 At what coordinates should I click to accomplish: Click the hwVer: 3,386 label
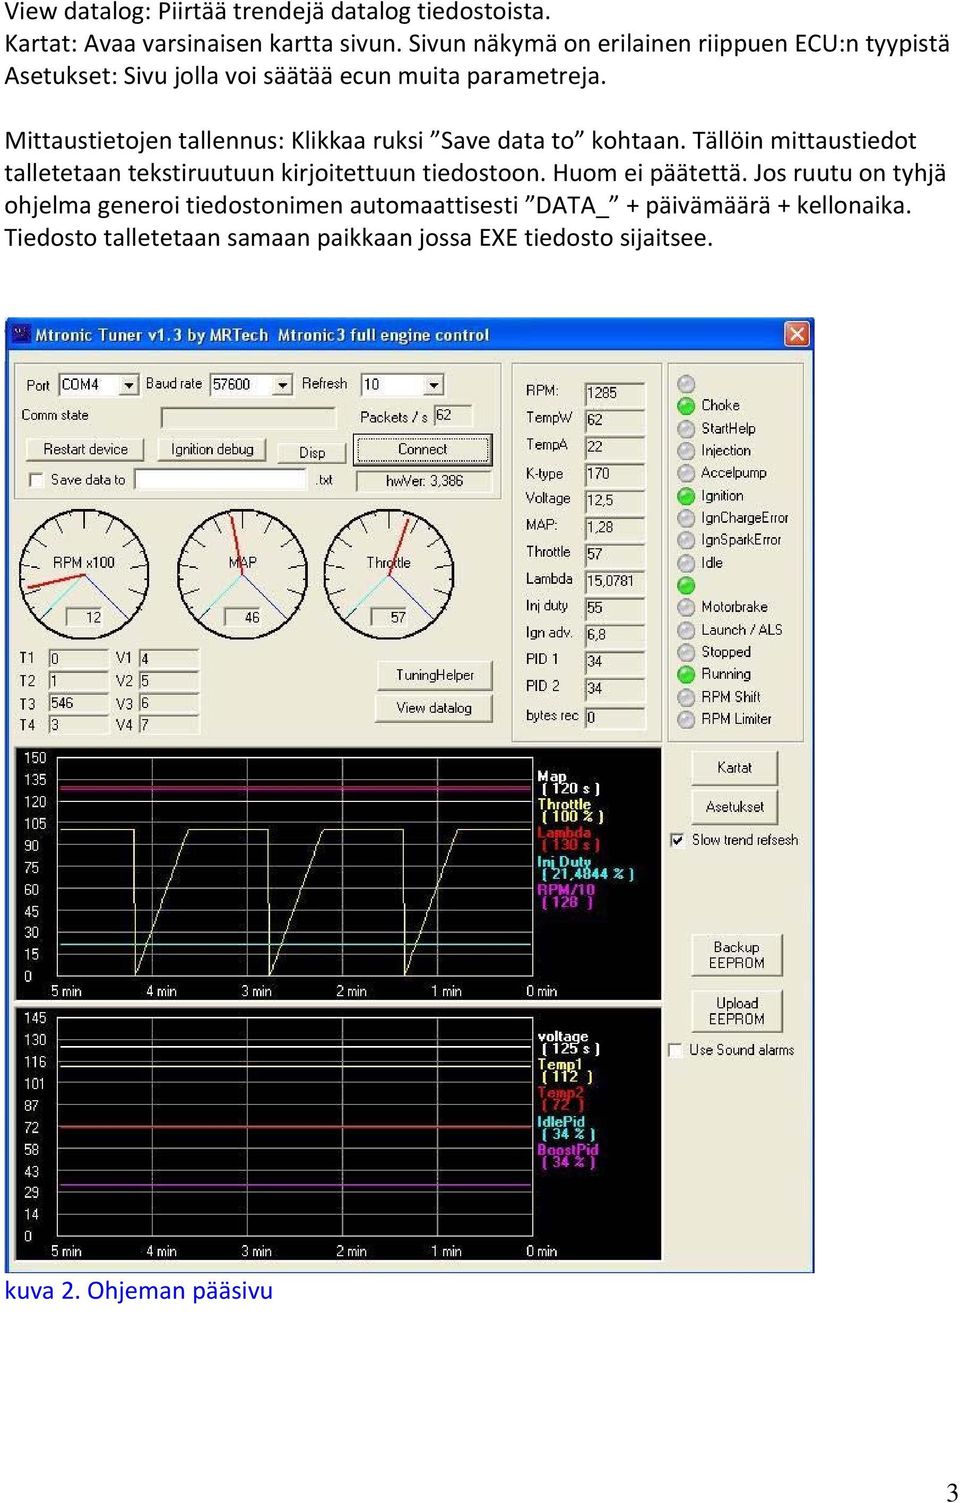(424, 481)
